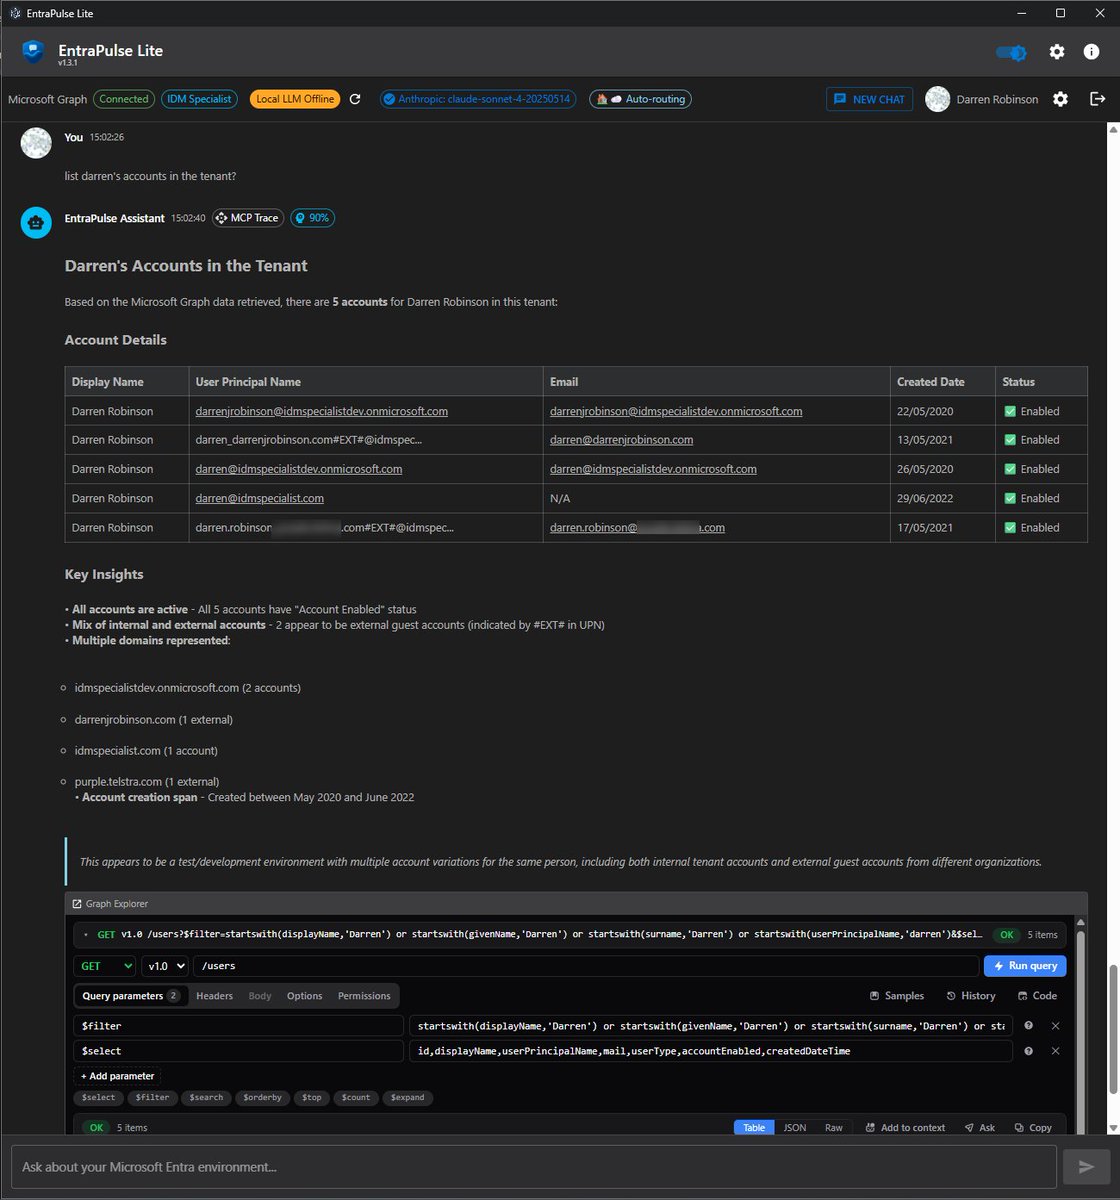Insert the $expand parameter chip
Screen dimensions: 1120x1200
tap(408, 1097)
